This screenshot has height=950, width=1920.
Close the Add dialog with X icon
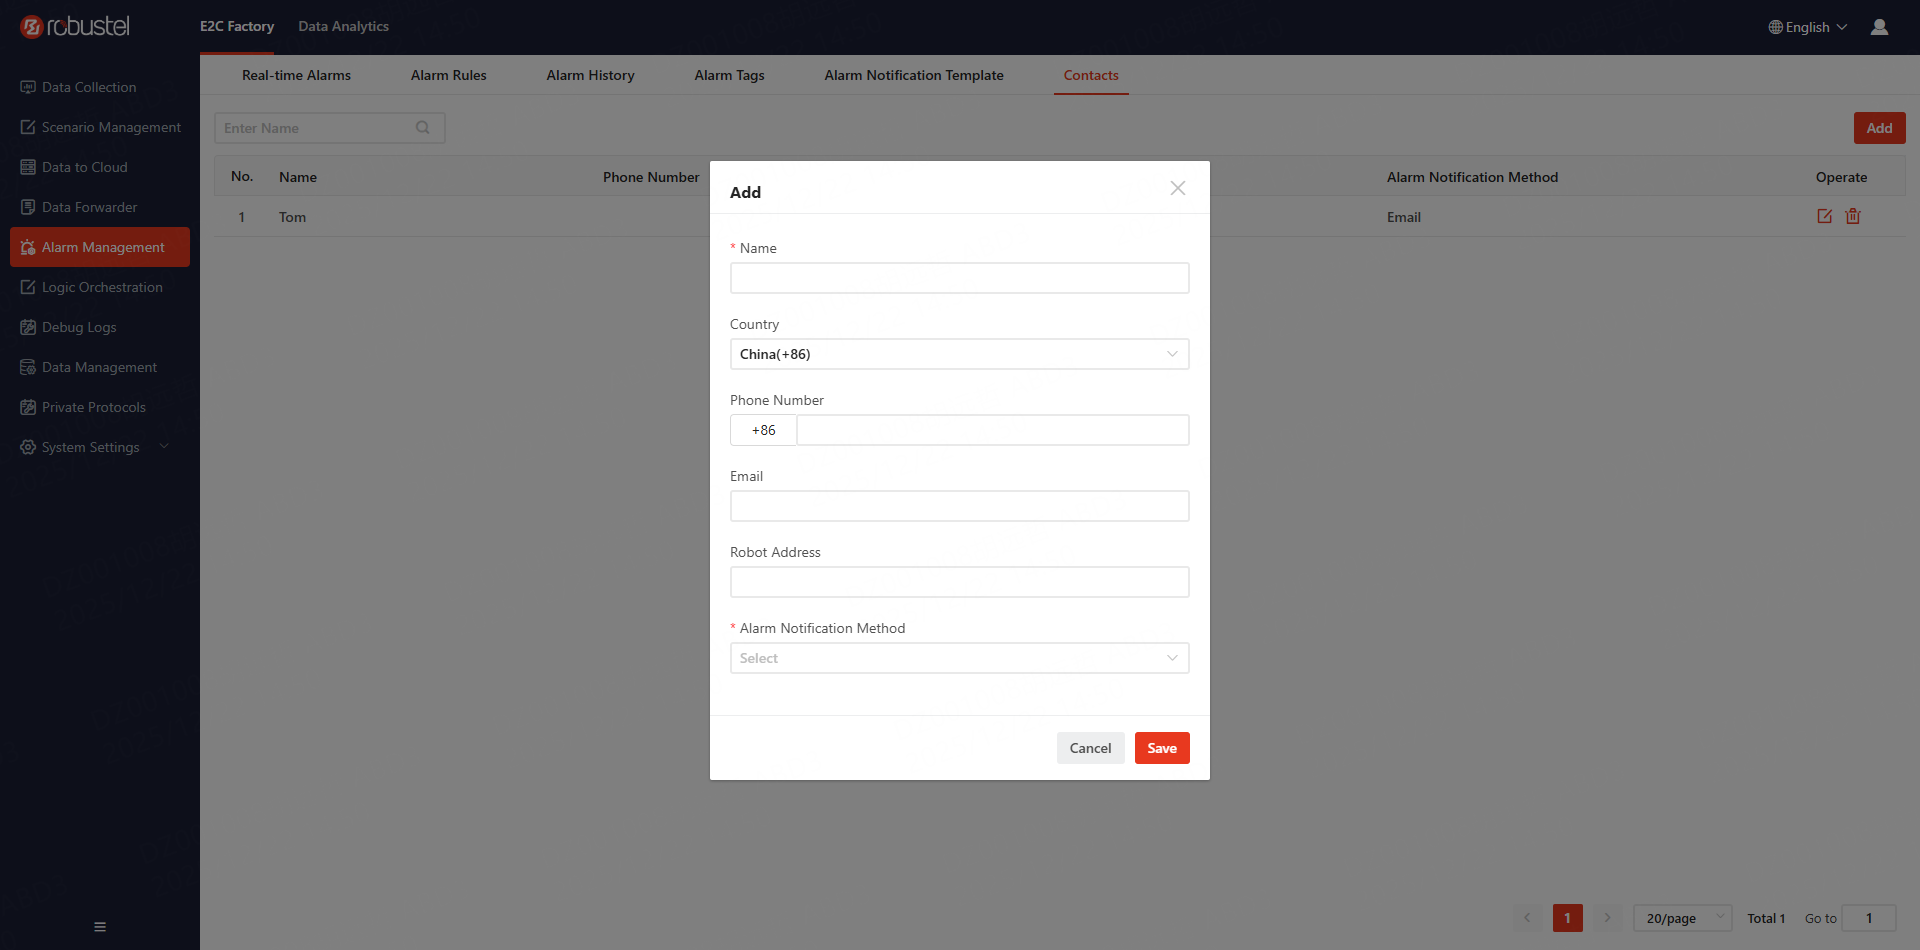coord(1177,189)
